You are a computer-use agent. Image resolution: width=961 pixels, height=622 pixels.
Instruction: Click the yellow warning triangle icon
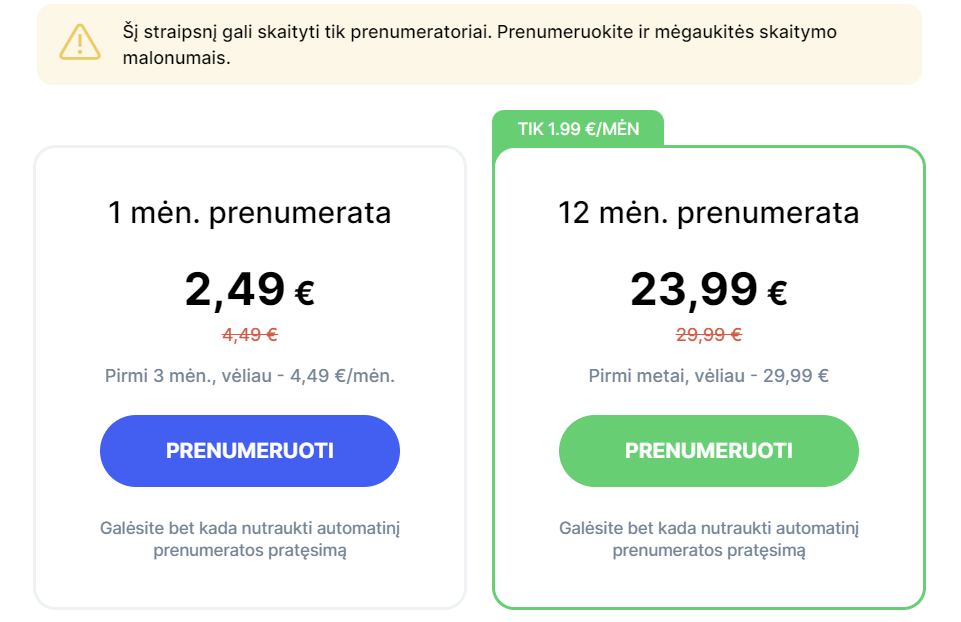coord(80,42)
